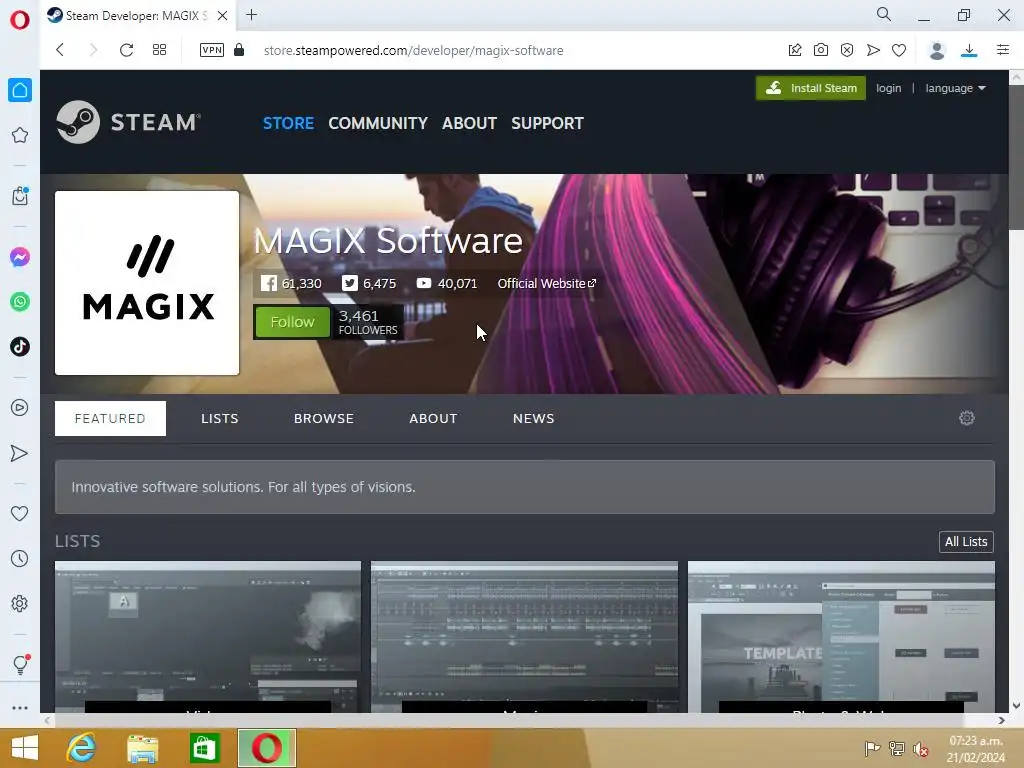1024x768 pixels.
Task: Go back to previous page
Action: pyautogui.click(x=60, y=50)
